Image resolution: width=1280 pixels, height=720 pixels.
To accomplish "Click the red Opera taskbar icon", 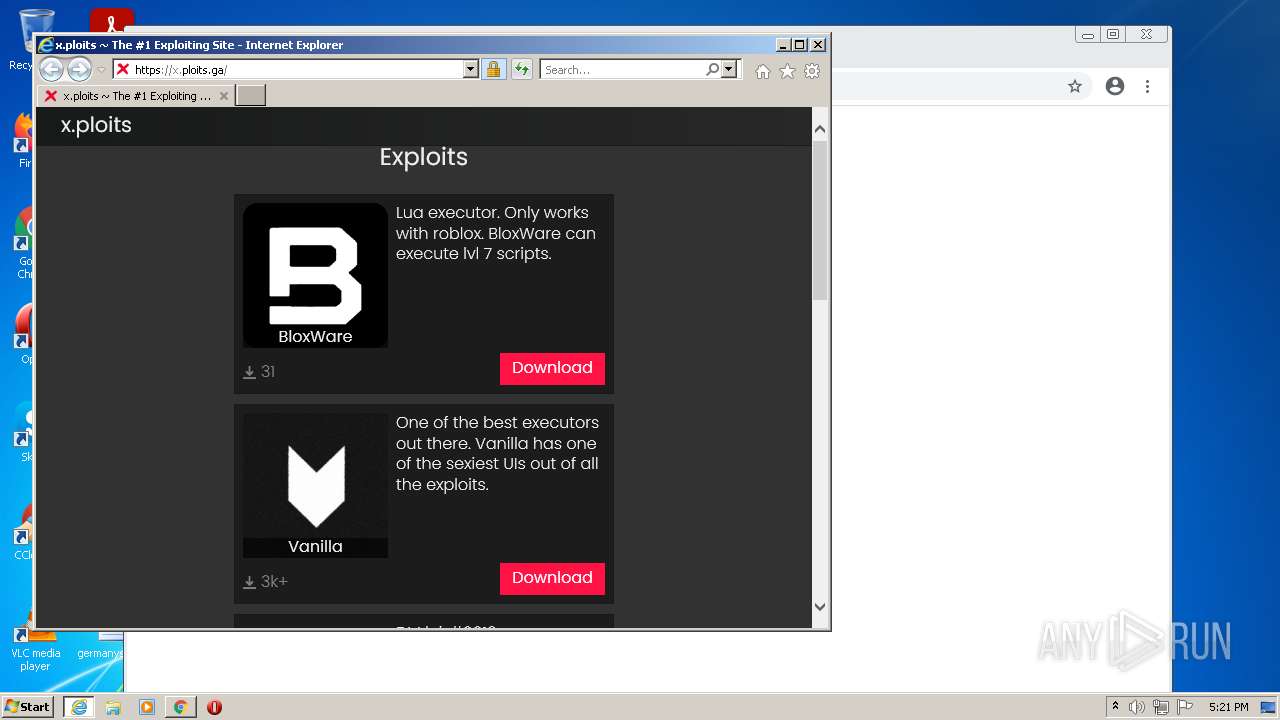I will 214,707.
